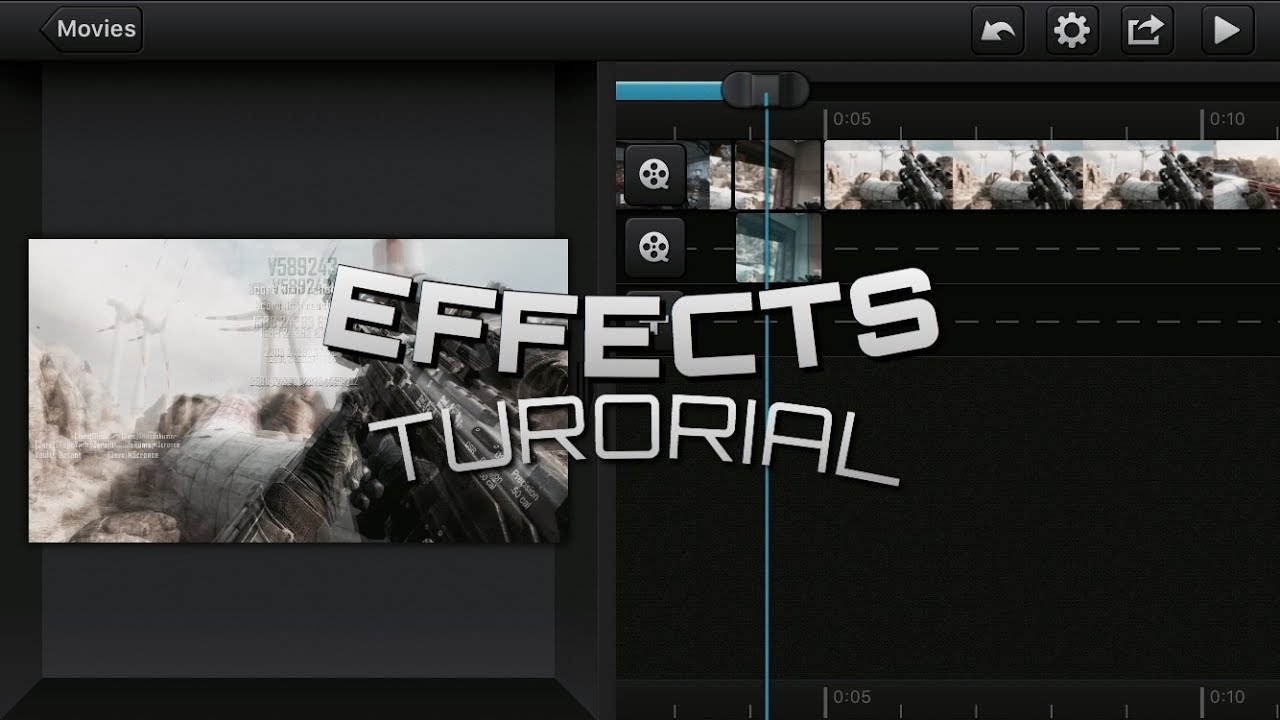Click the 0:05 marker on bottom ruler
The width and height of the screenshot is (1280, 720).
852,697
